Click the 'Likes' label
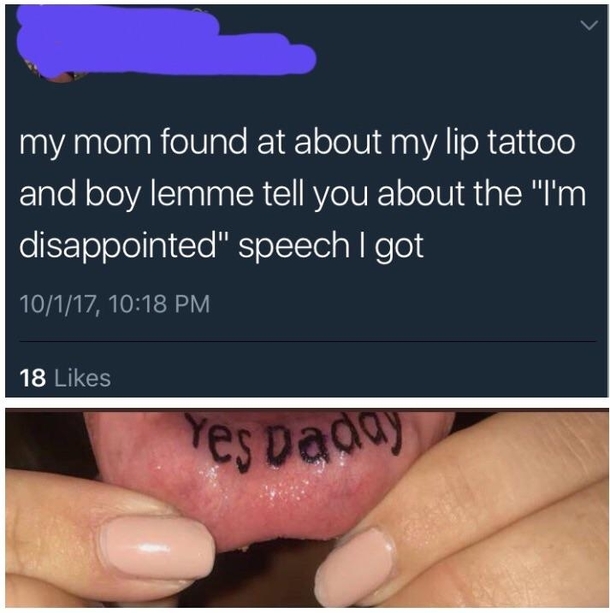Viewport: 610px width, 613px height. [83, 378]
